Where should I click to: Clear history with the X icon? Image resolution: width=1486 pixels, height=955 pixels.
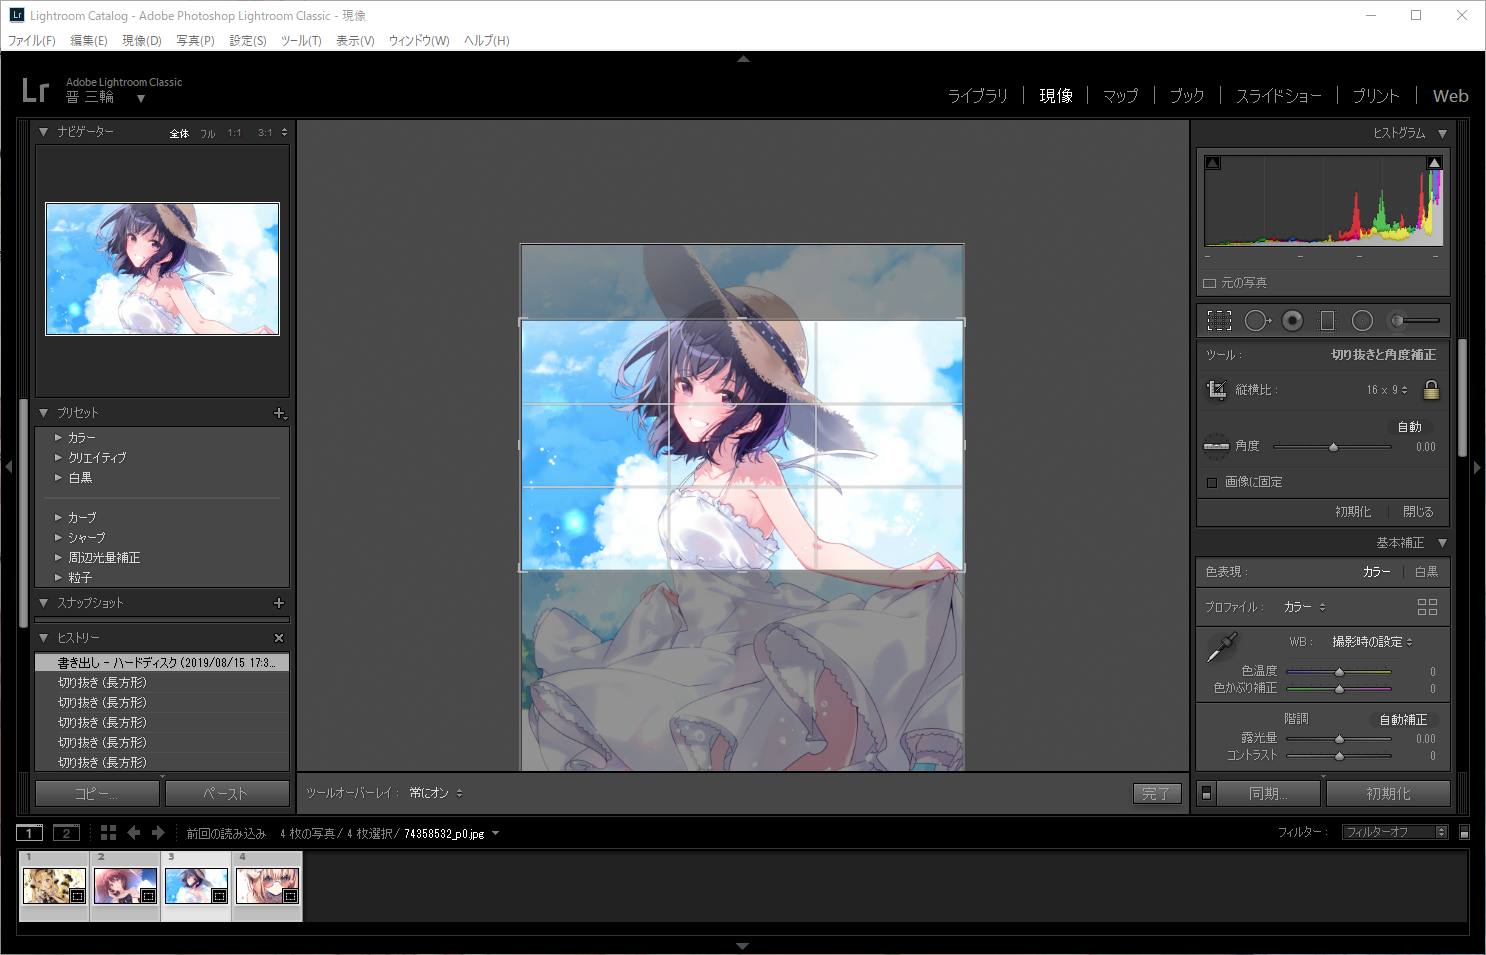coord(279,638)
